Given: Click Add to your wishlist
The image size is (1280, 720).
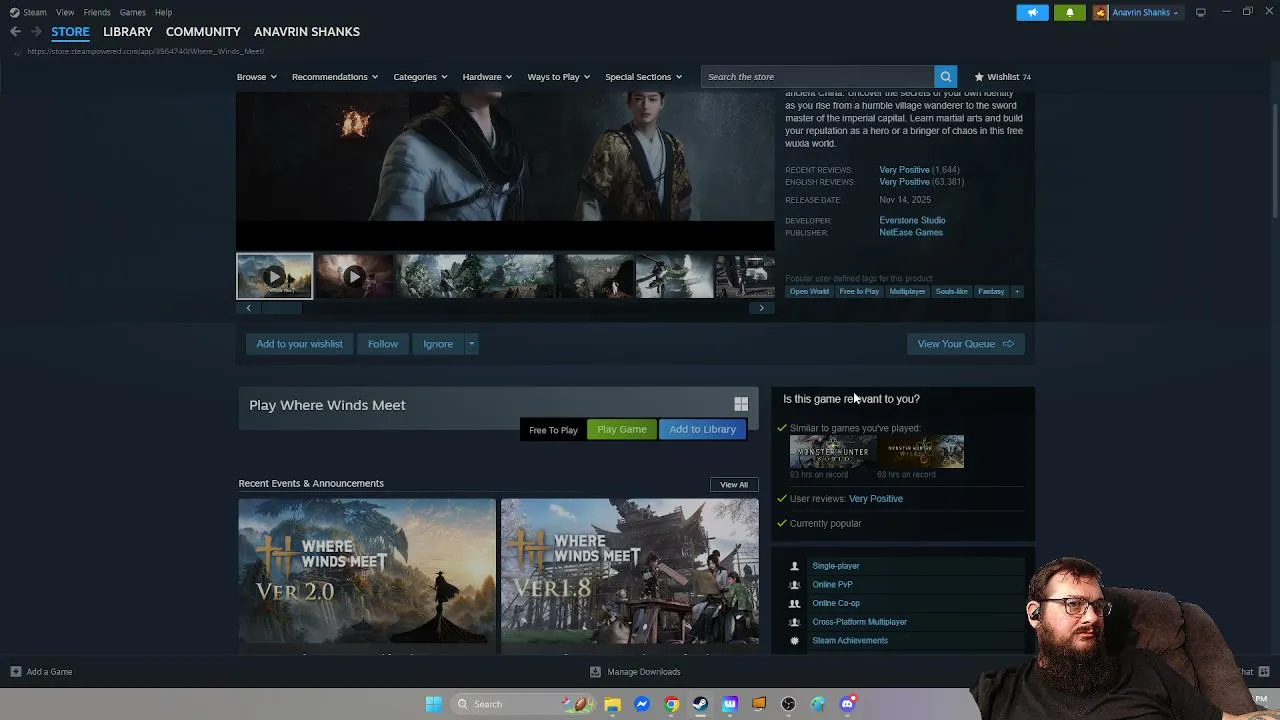Looking at the screenshot, I should (299, 344).
